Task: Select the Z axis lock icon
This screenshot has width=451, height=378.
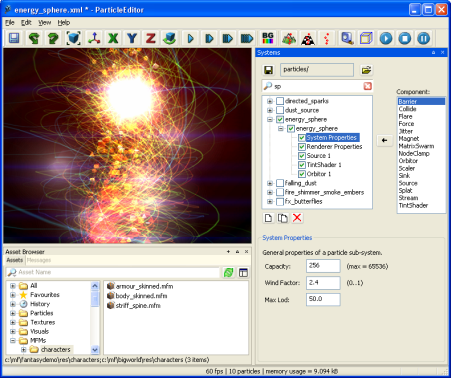Action: click(151, 38)
